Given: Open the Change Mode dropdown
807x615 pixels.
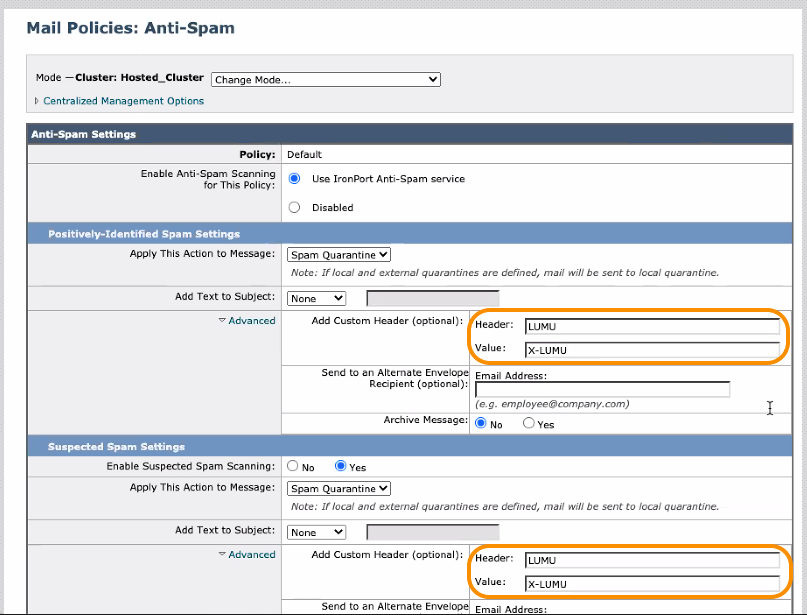Looking at the screenshot, I should click(x=325, y=79).
